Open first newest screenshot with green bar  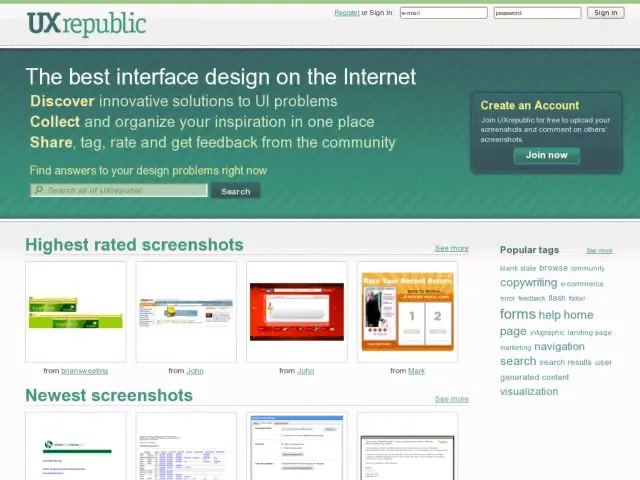(x=76, y=446)
